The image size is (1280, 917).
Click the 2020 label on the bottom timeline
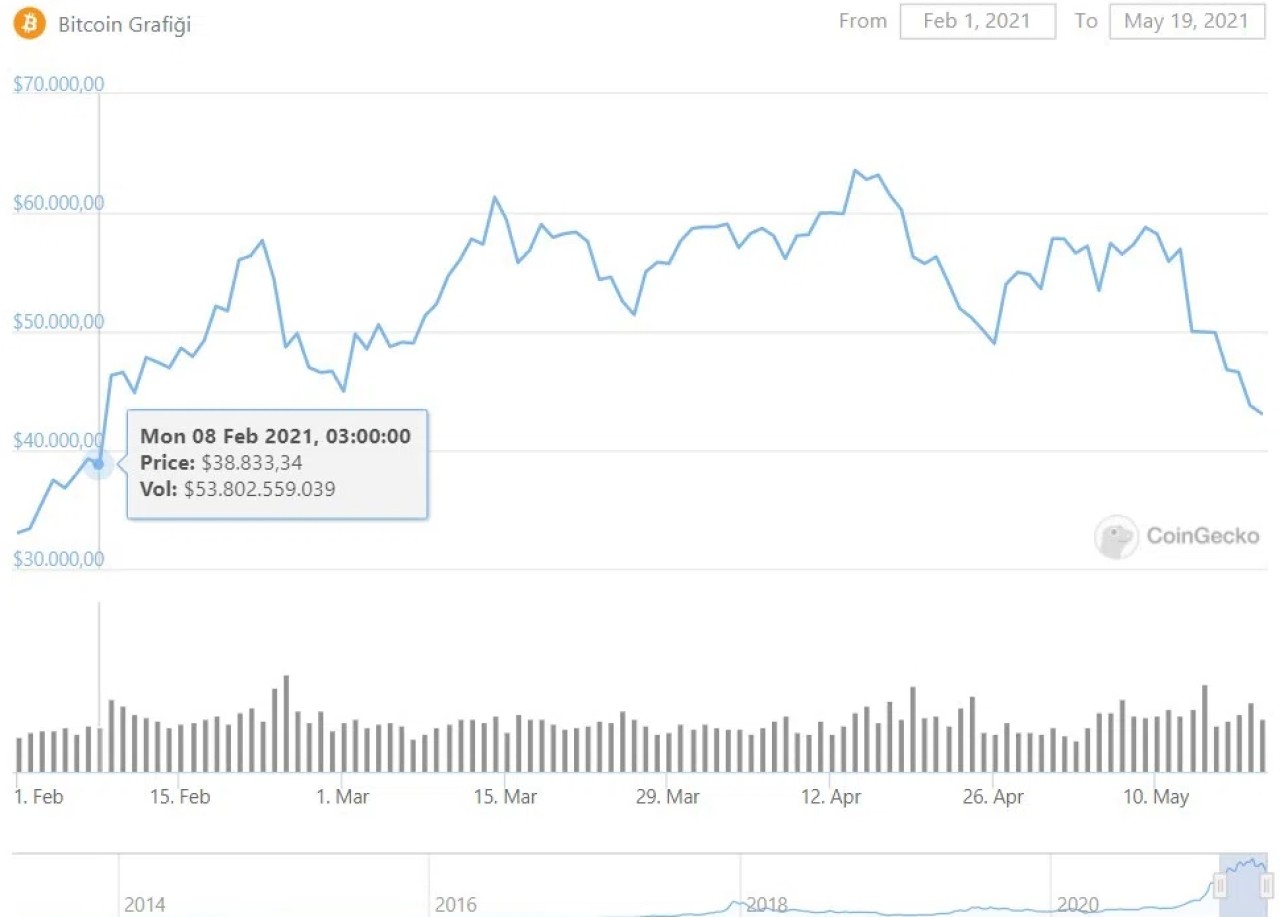click(1080, 904)
